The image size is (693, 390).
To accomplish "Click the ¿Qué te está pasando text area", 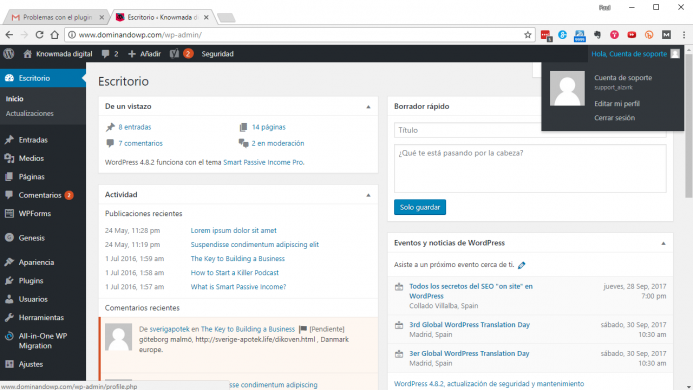I will point(530,168).
